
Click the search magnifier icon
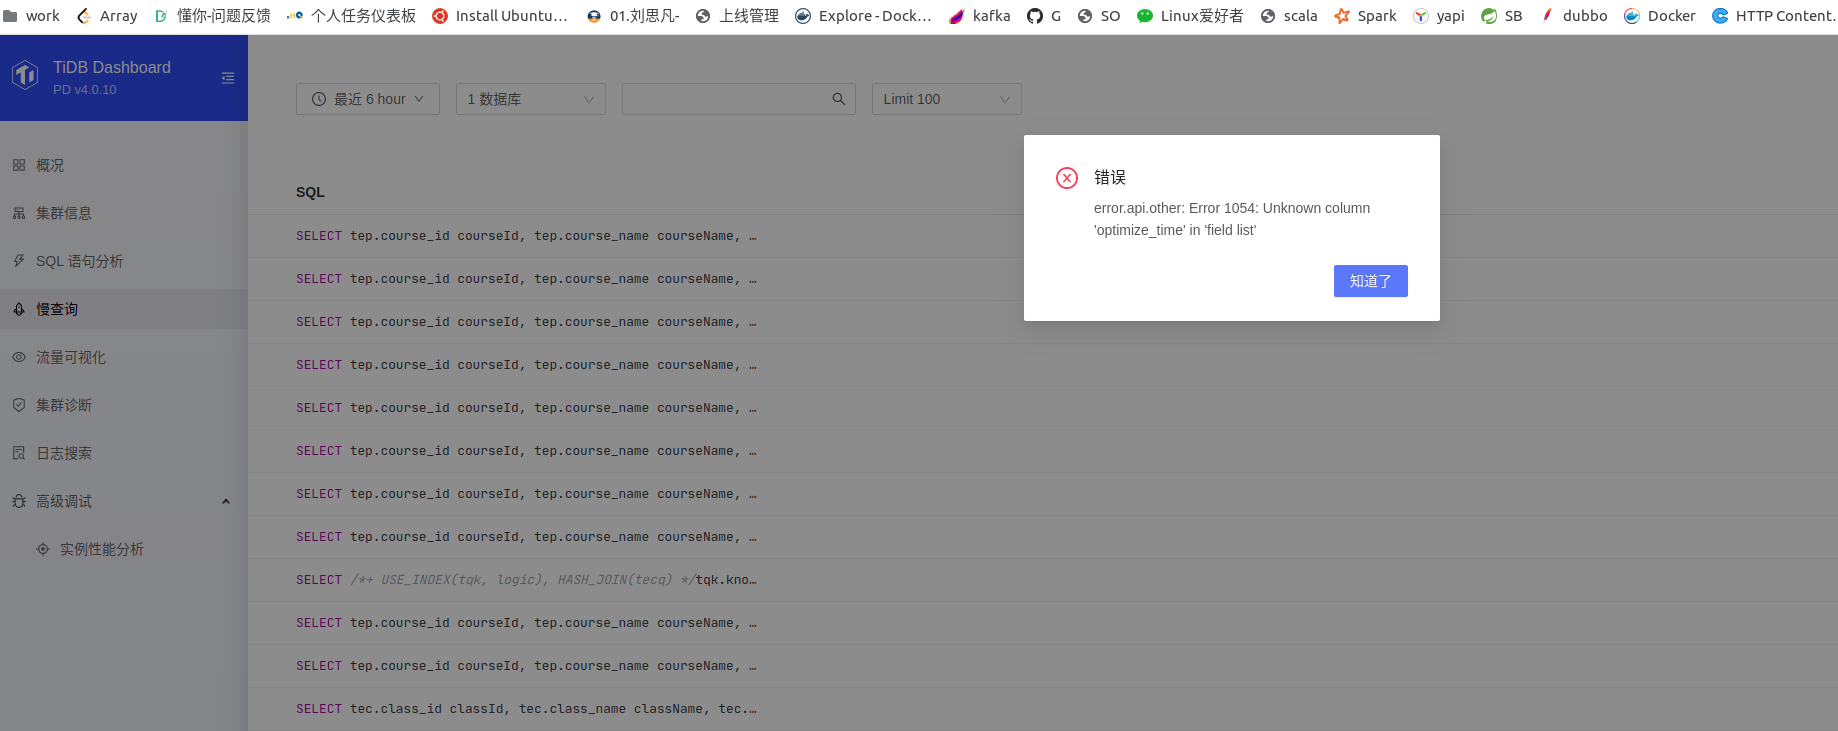pos(839,99)
